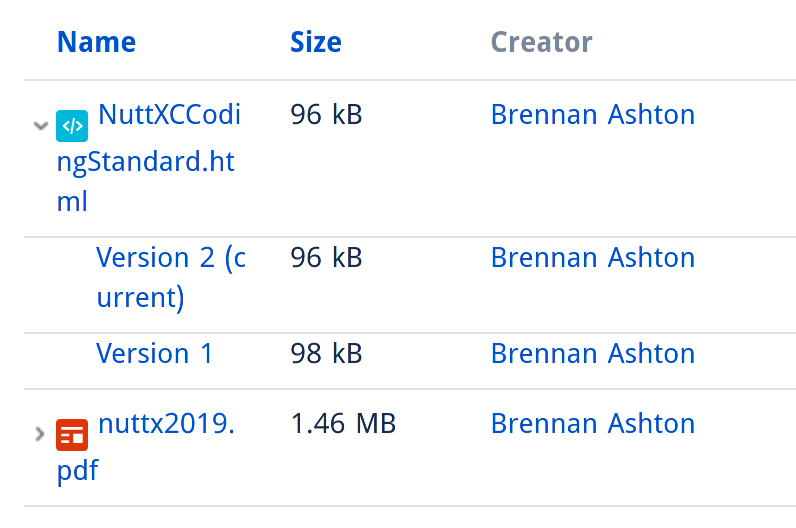Click the 96 kB size of html file
Image resolution: width=796 pixels, height=528 pixels.
click(x=326, y=115)
